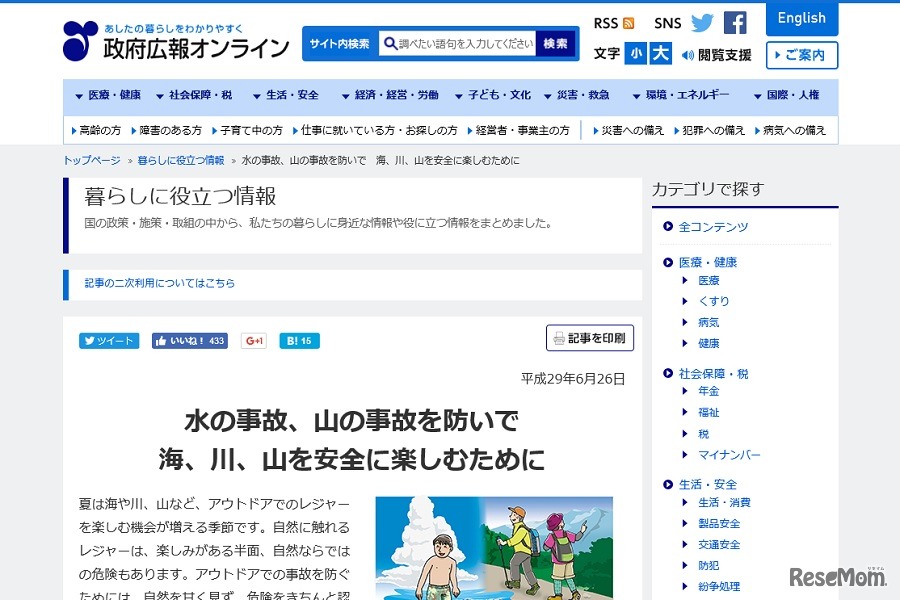The image size is (900, 600).
Task: Open the sidebar マイナンバー category link
Action: click(729, 455)
